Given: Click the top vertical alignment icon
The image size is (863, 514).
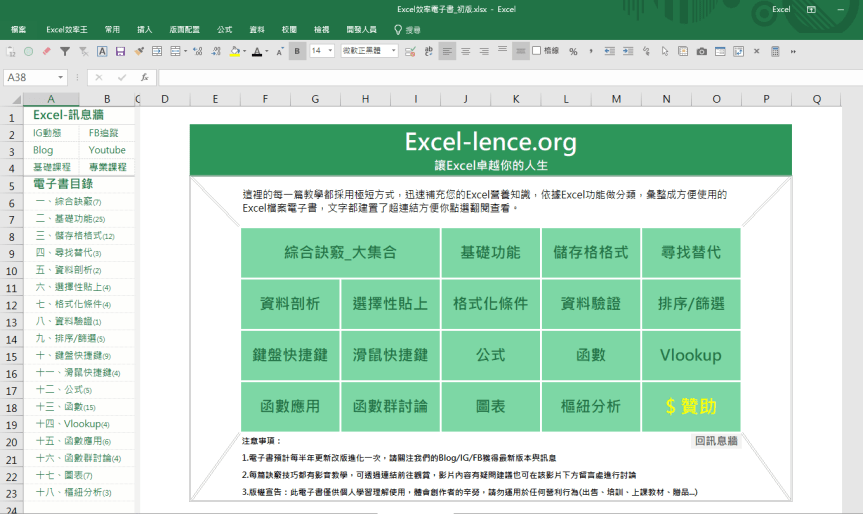Looking at the screenshot, I should (502, 50).
